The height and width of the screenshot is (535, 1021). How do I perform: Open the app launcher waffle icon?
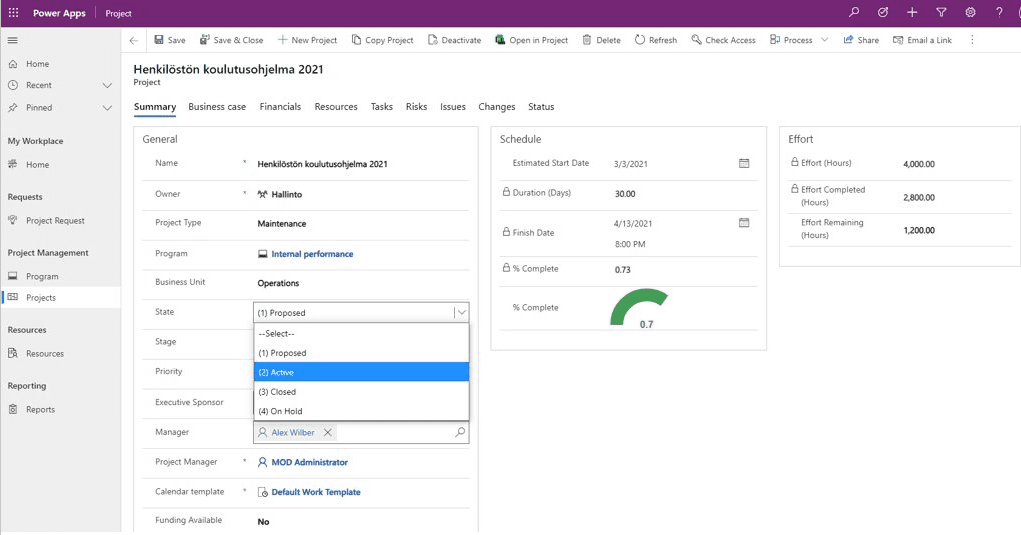tap(13, 13)
